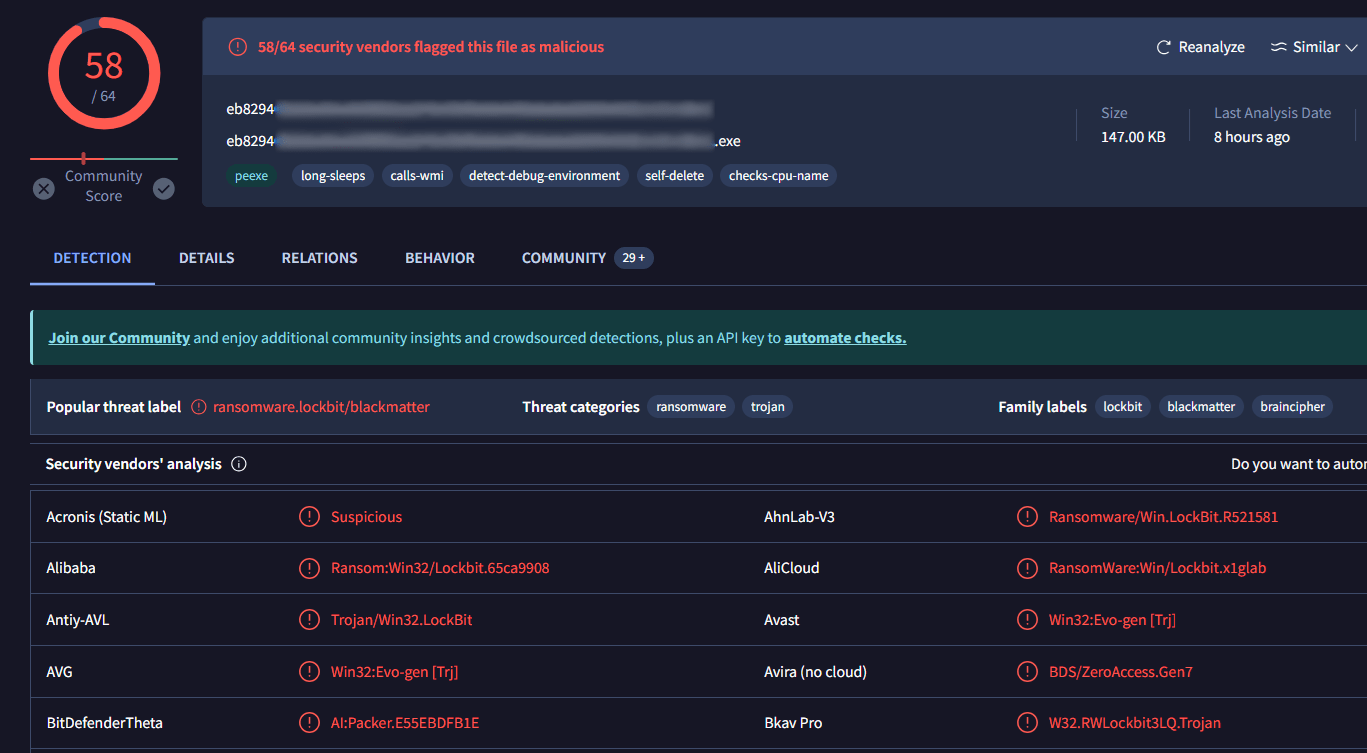This screenshot has width=1367, height=753.
Task: Follow the automate checks link
Action: (844, 337)
